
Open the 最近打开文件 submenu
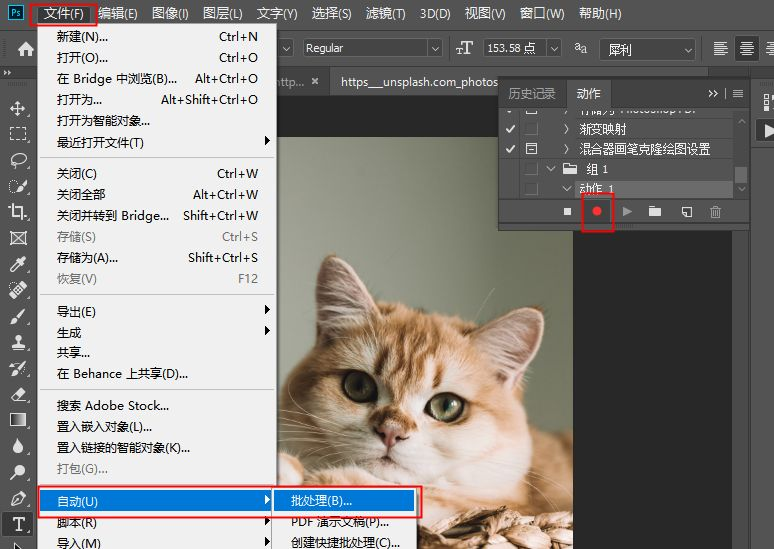(x=157, y=143)
